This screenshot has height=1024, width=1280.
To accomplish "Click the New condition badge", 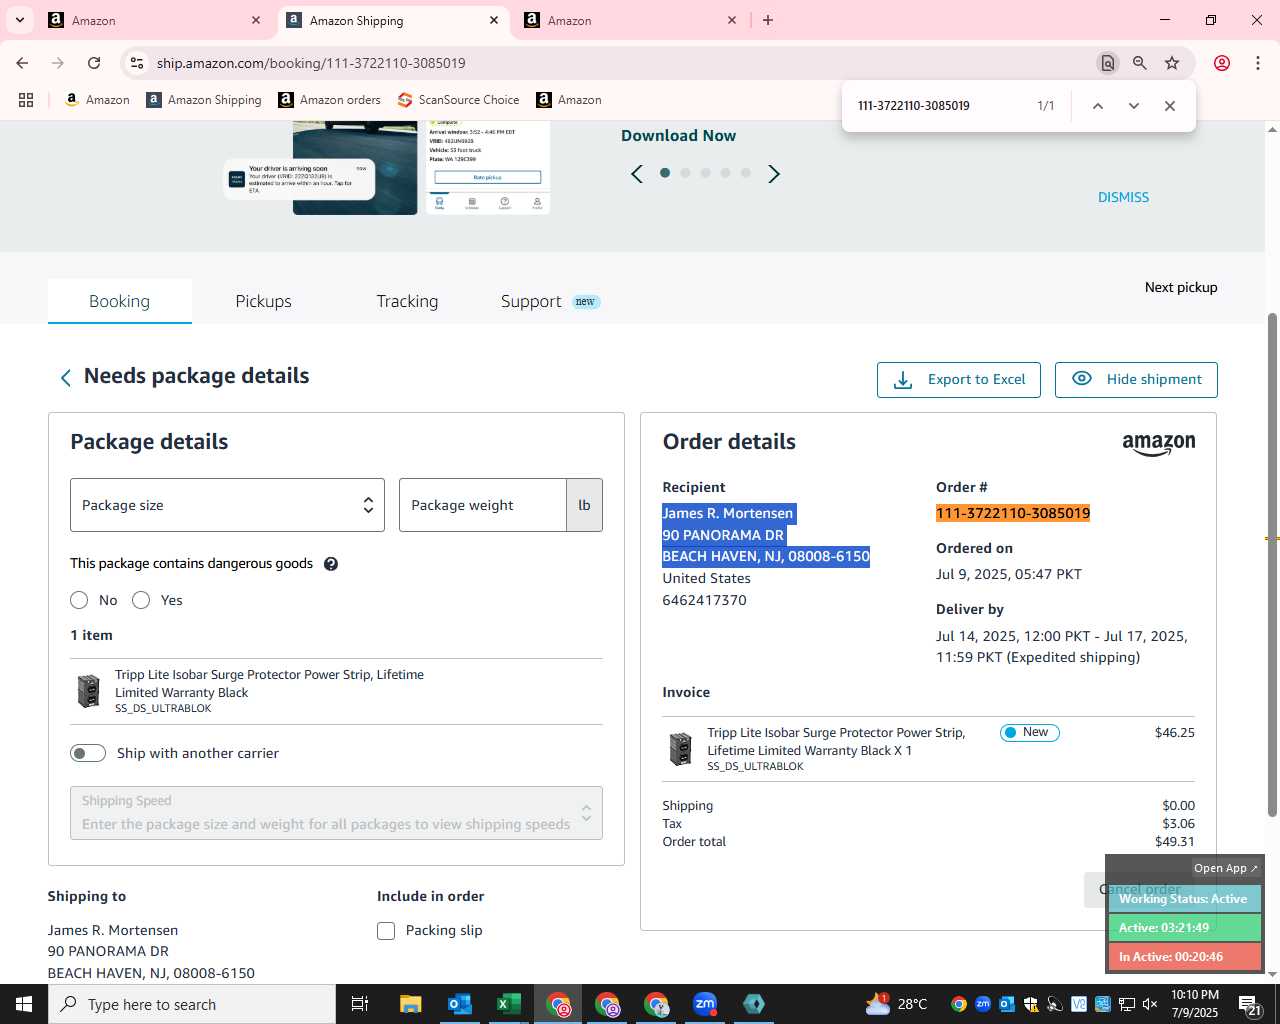I will click(1029, 733).
